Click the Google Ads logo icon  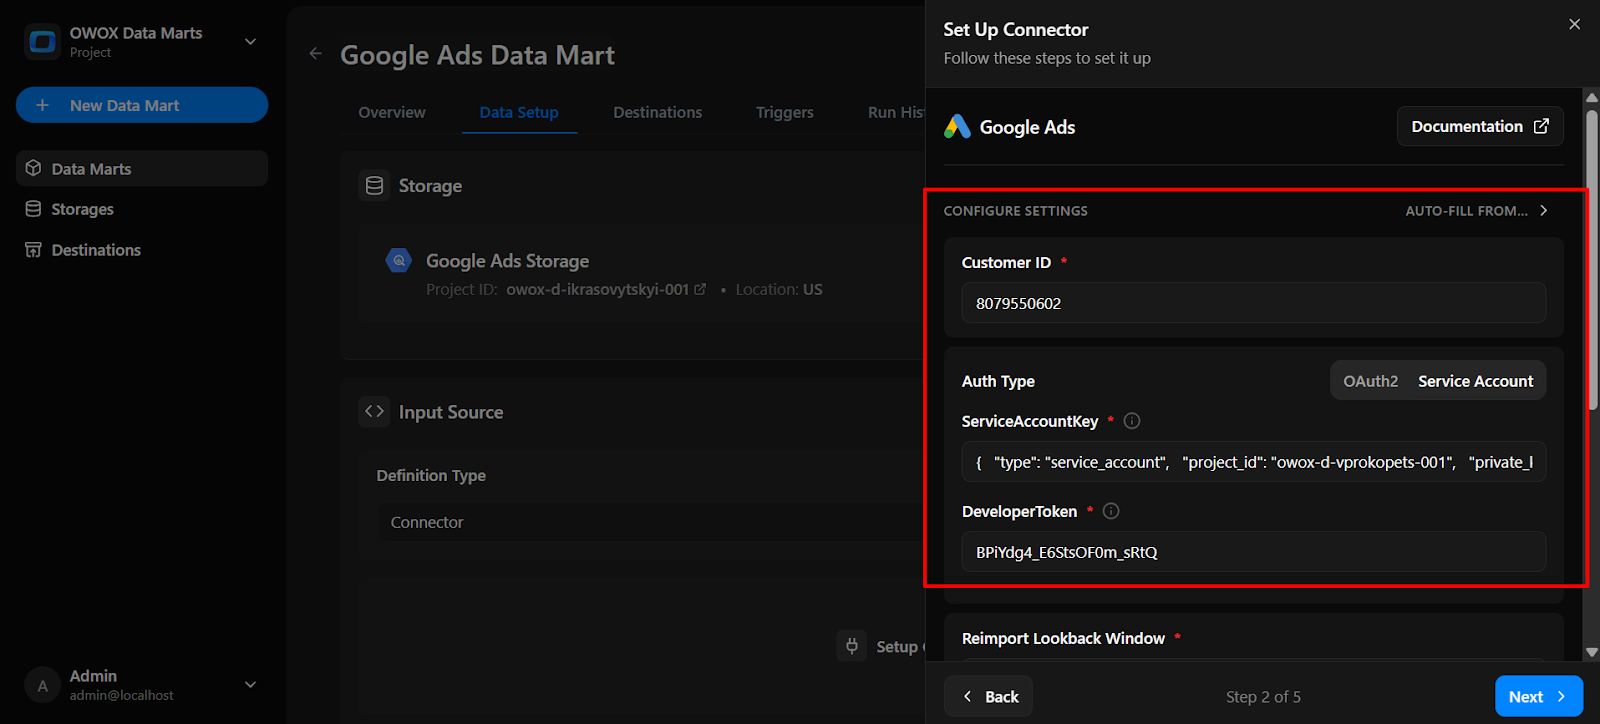pyautogui.click(x=957, y=127)
